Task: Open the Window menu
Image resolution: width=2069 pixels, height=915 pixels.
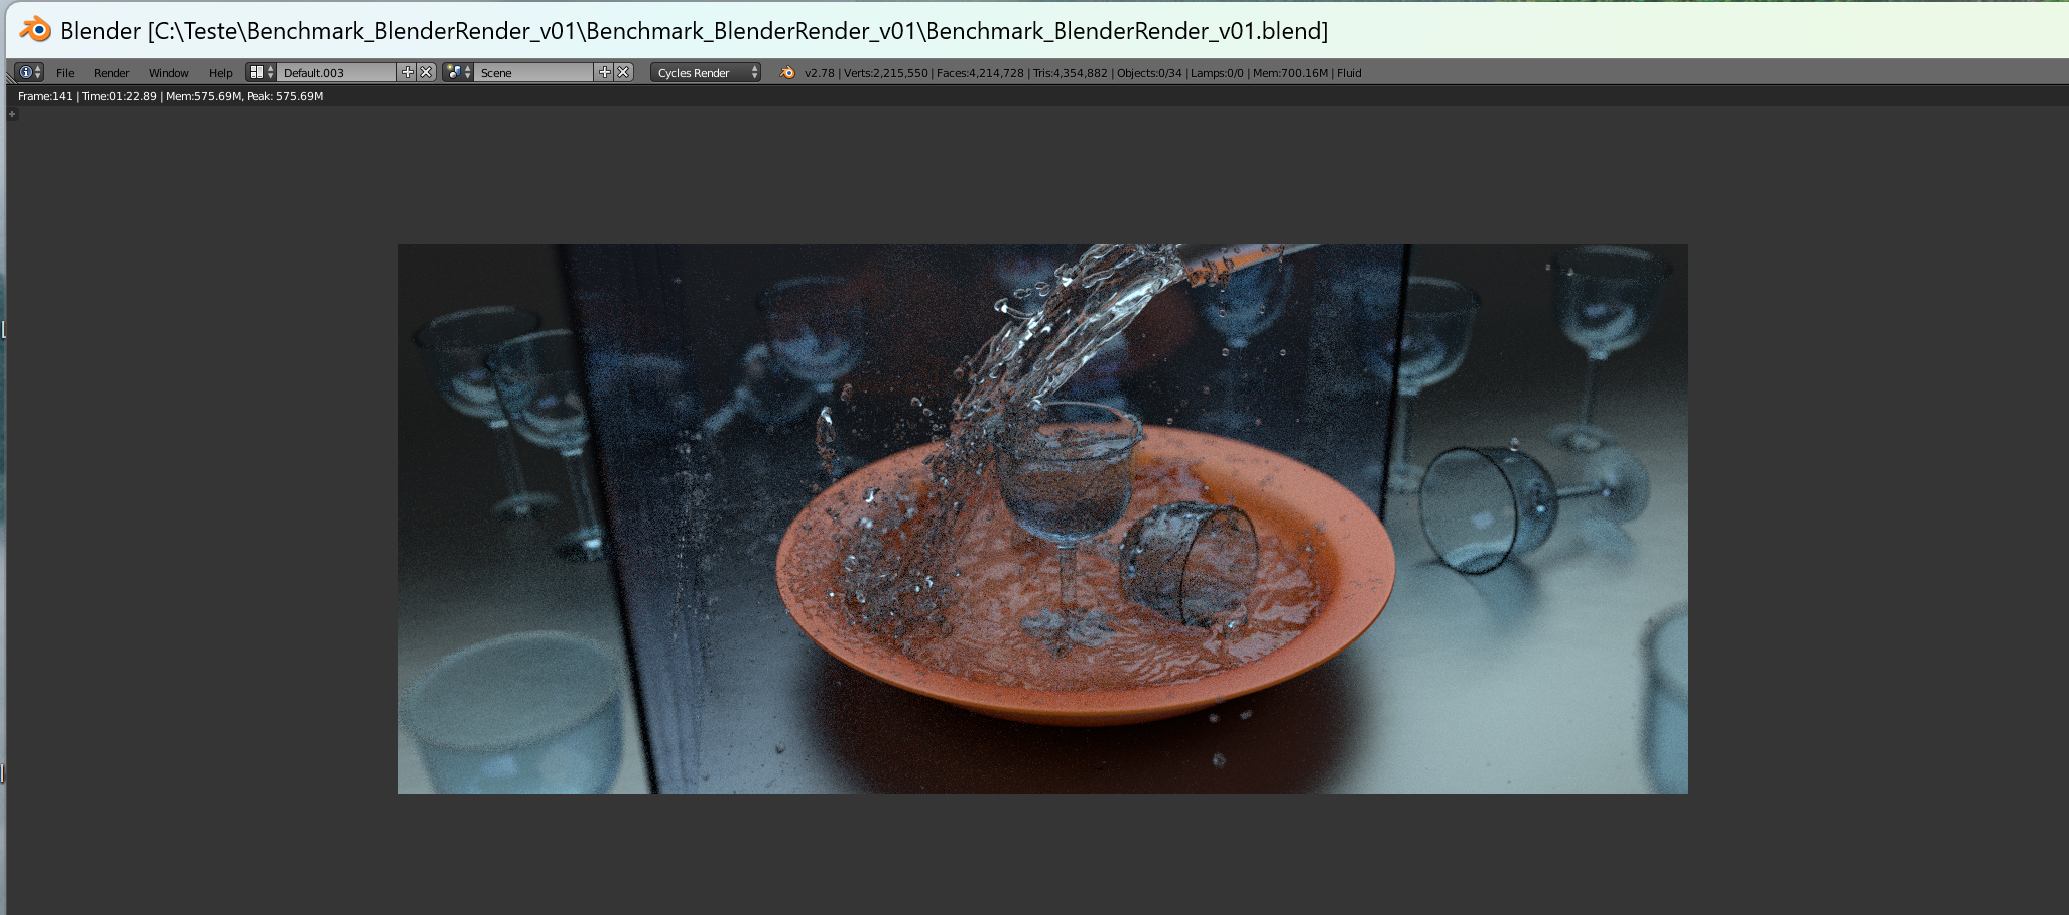Action: click(168, 73)
